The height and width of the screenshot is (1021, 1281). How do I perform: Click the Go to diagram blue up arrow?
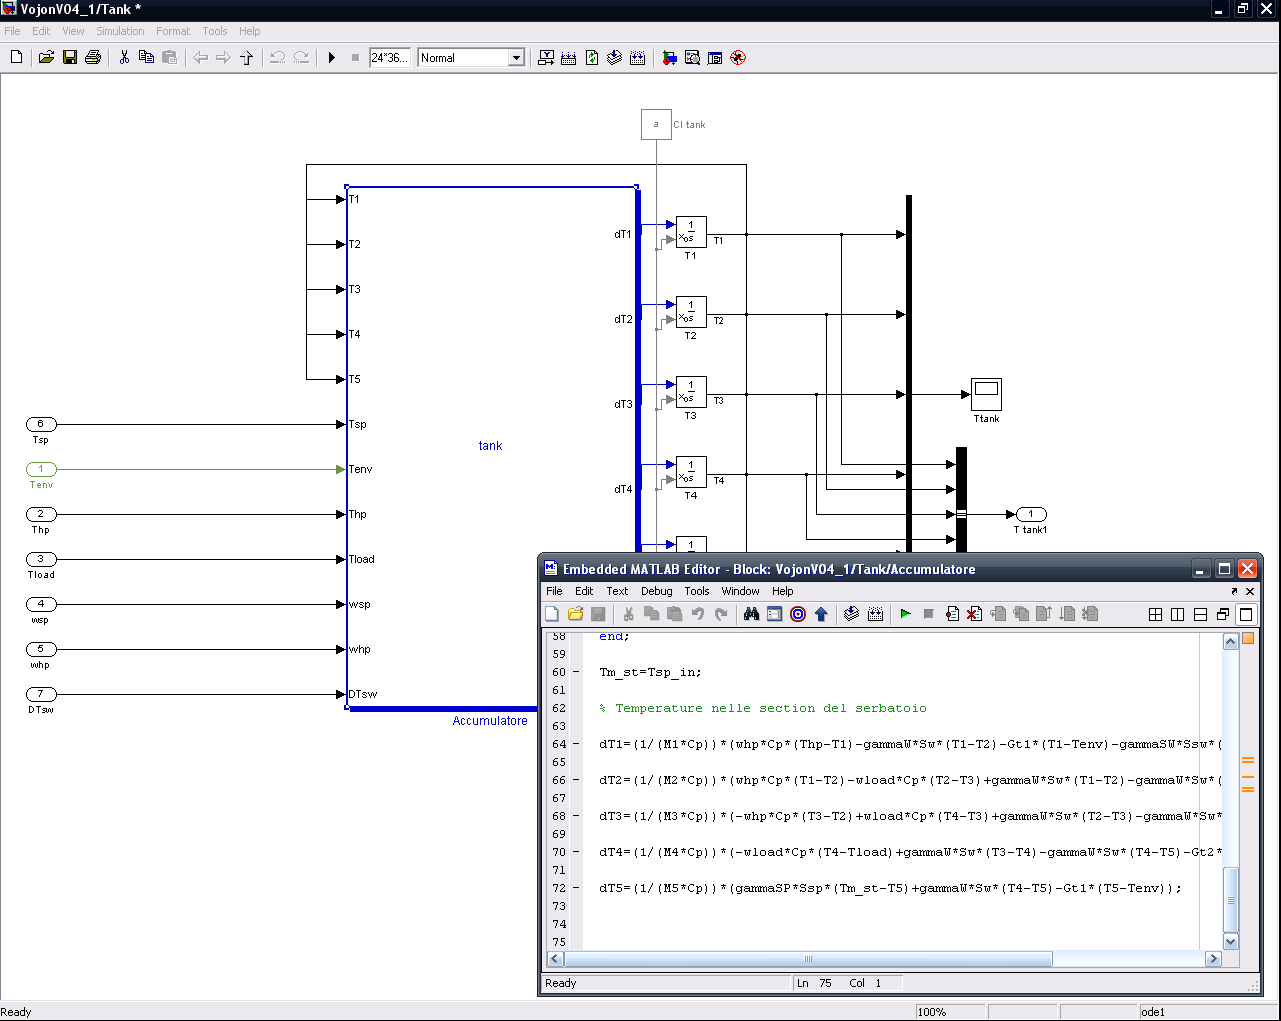(821, 614)
